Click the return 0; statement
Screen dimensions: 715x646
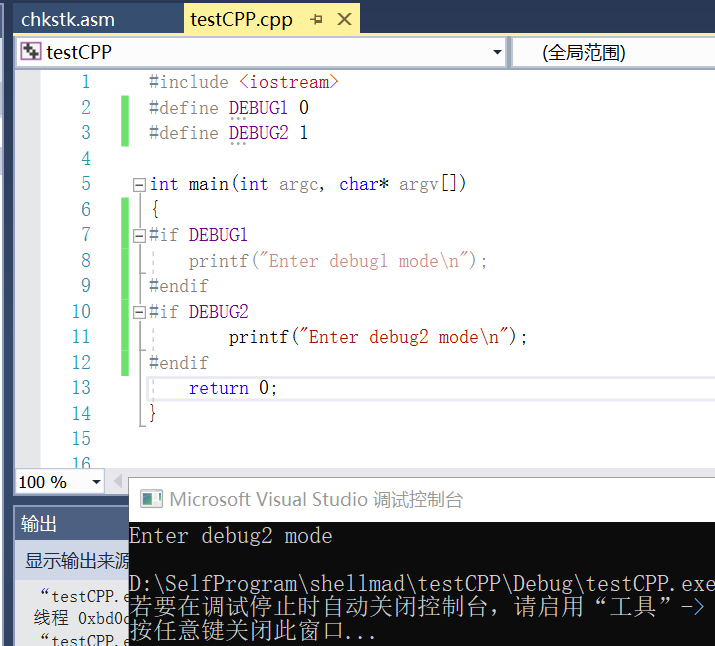(x=233, y=388)
